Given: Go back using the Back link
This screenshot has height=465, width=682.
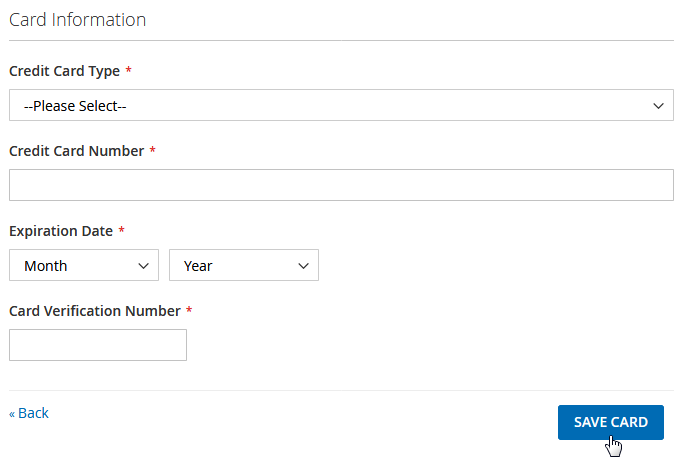Looking at the screenshot, I should [x=29, y=413].
